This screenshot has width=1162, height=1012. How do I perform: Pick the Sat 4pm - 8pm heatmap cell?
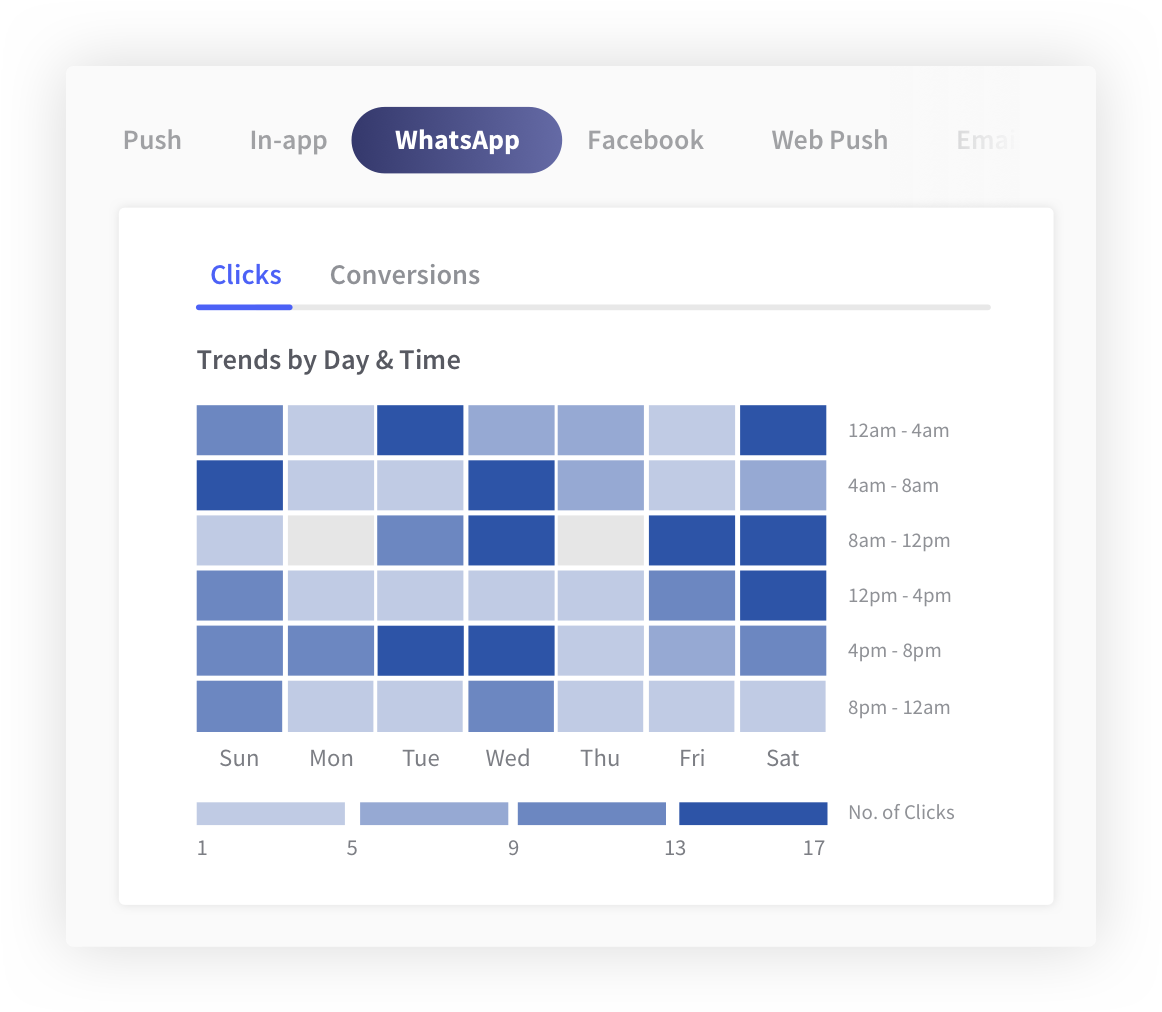tap(783, 650)
